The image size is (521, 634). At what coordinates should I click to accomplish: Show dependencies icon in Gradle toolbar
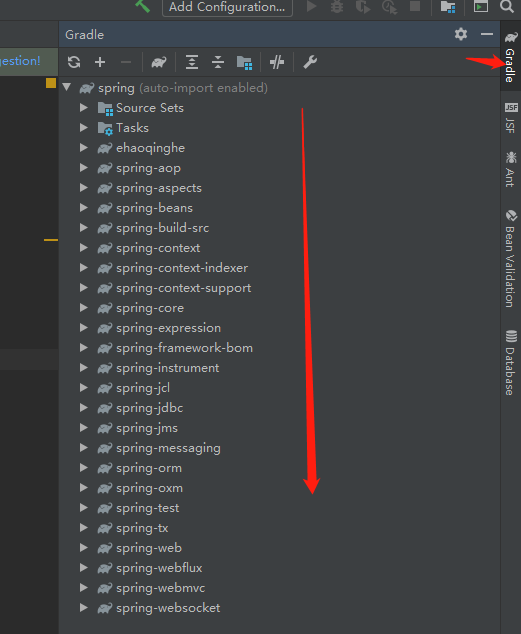245,62
